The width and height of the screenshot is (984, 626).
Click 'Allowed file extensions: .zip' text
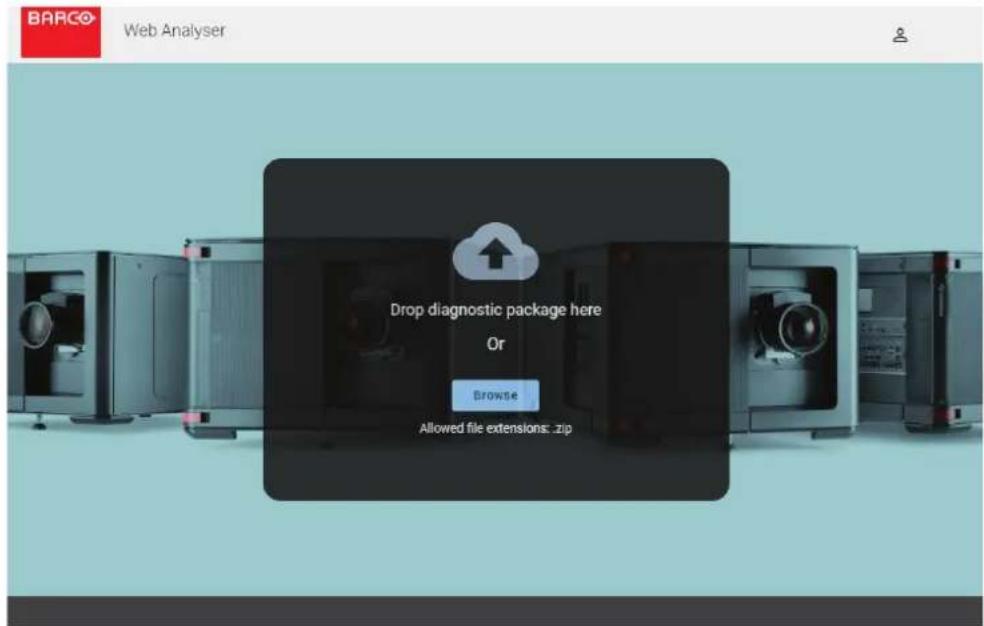click(496, 428)
